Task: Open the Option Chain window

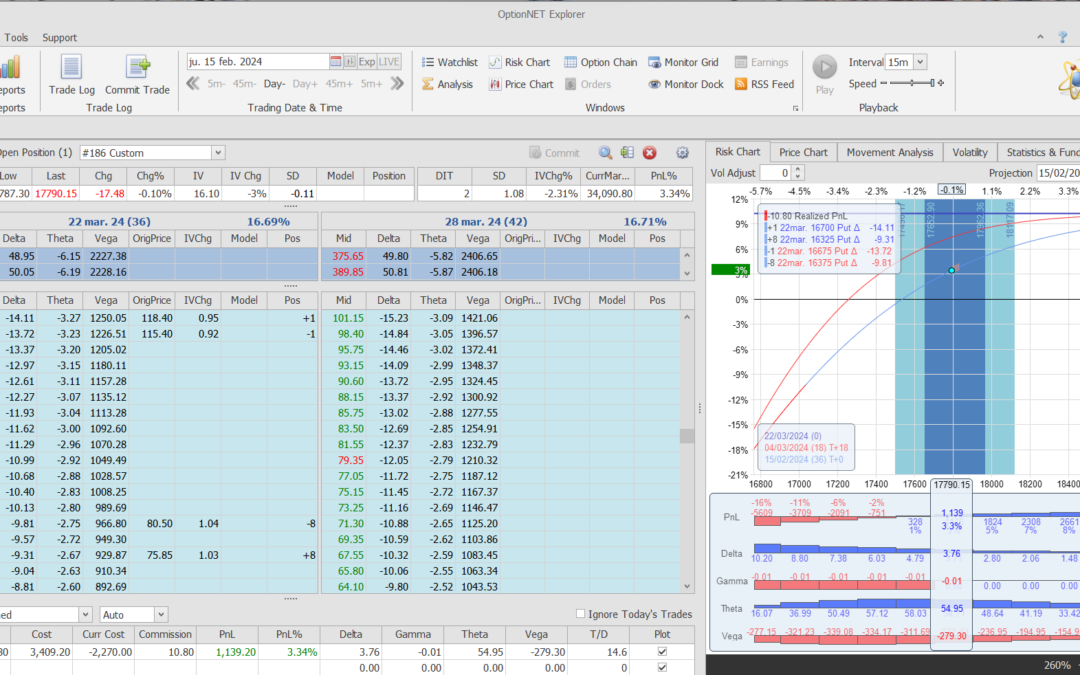Action: [x=600, y=62]
